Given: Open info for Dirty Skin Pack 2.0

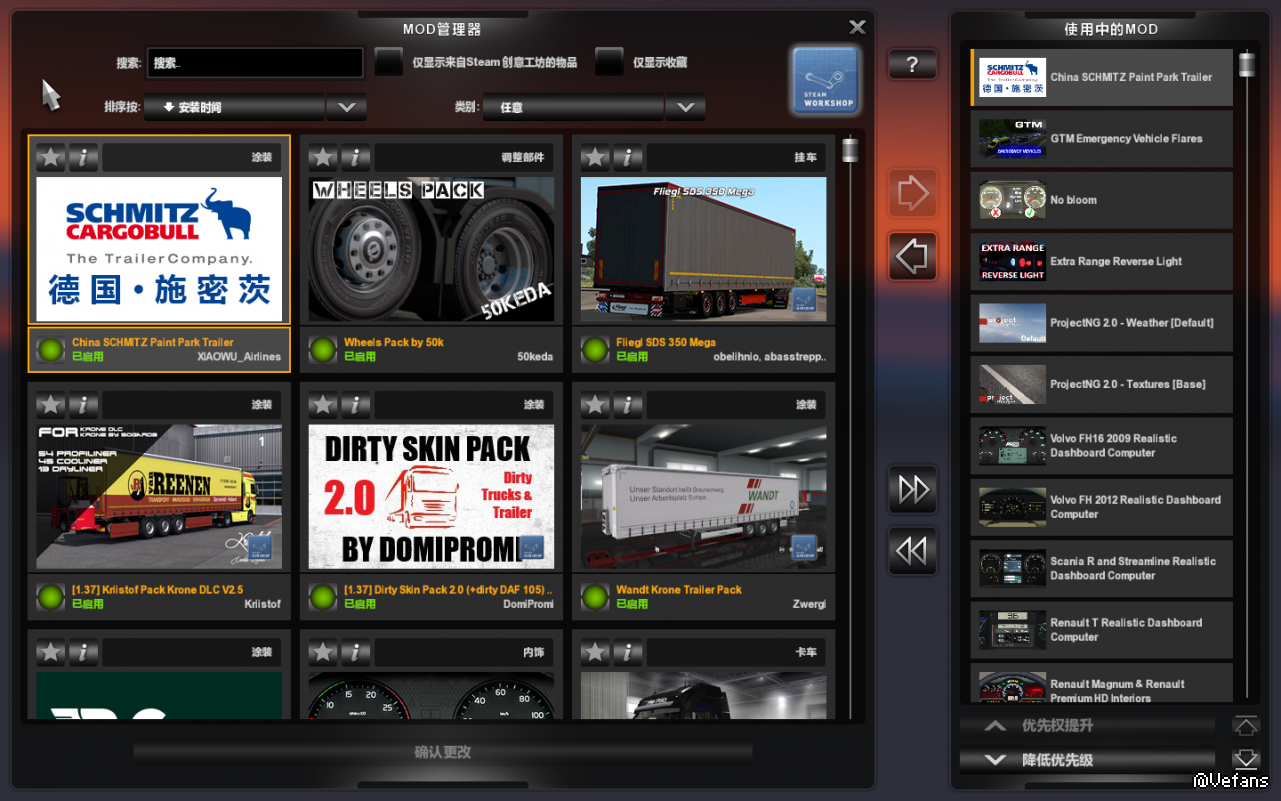Looking at the screenshot, I should point(355,405).
